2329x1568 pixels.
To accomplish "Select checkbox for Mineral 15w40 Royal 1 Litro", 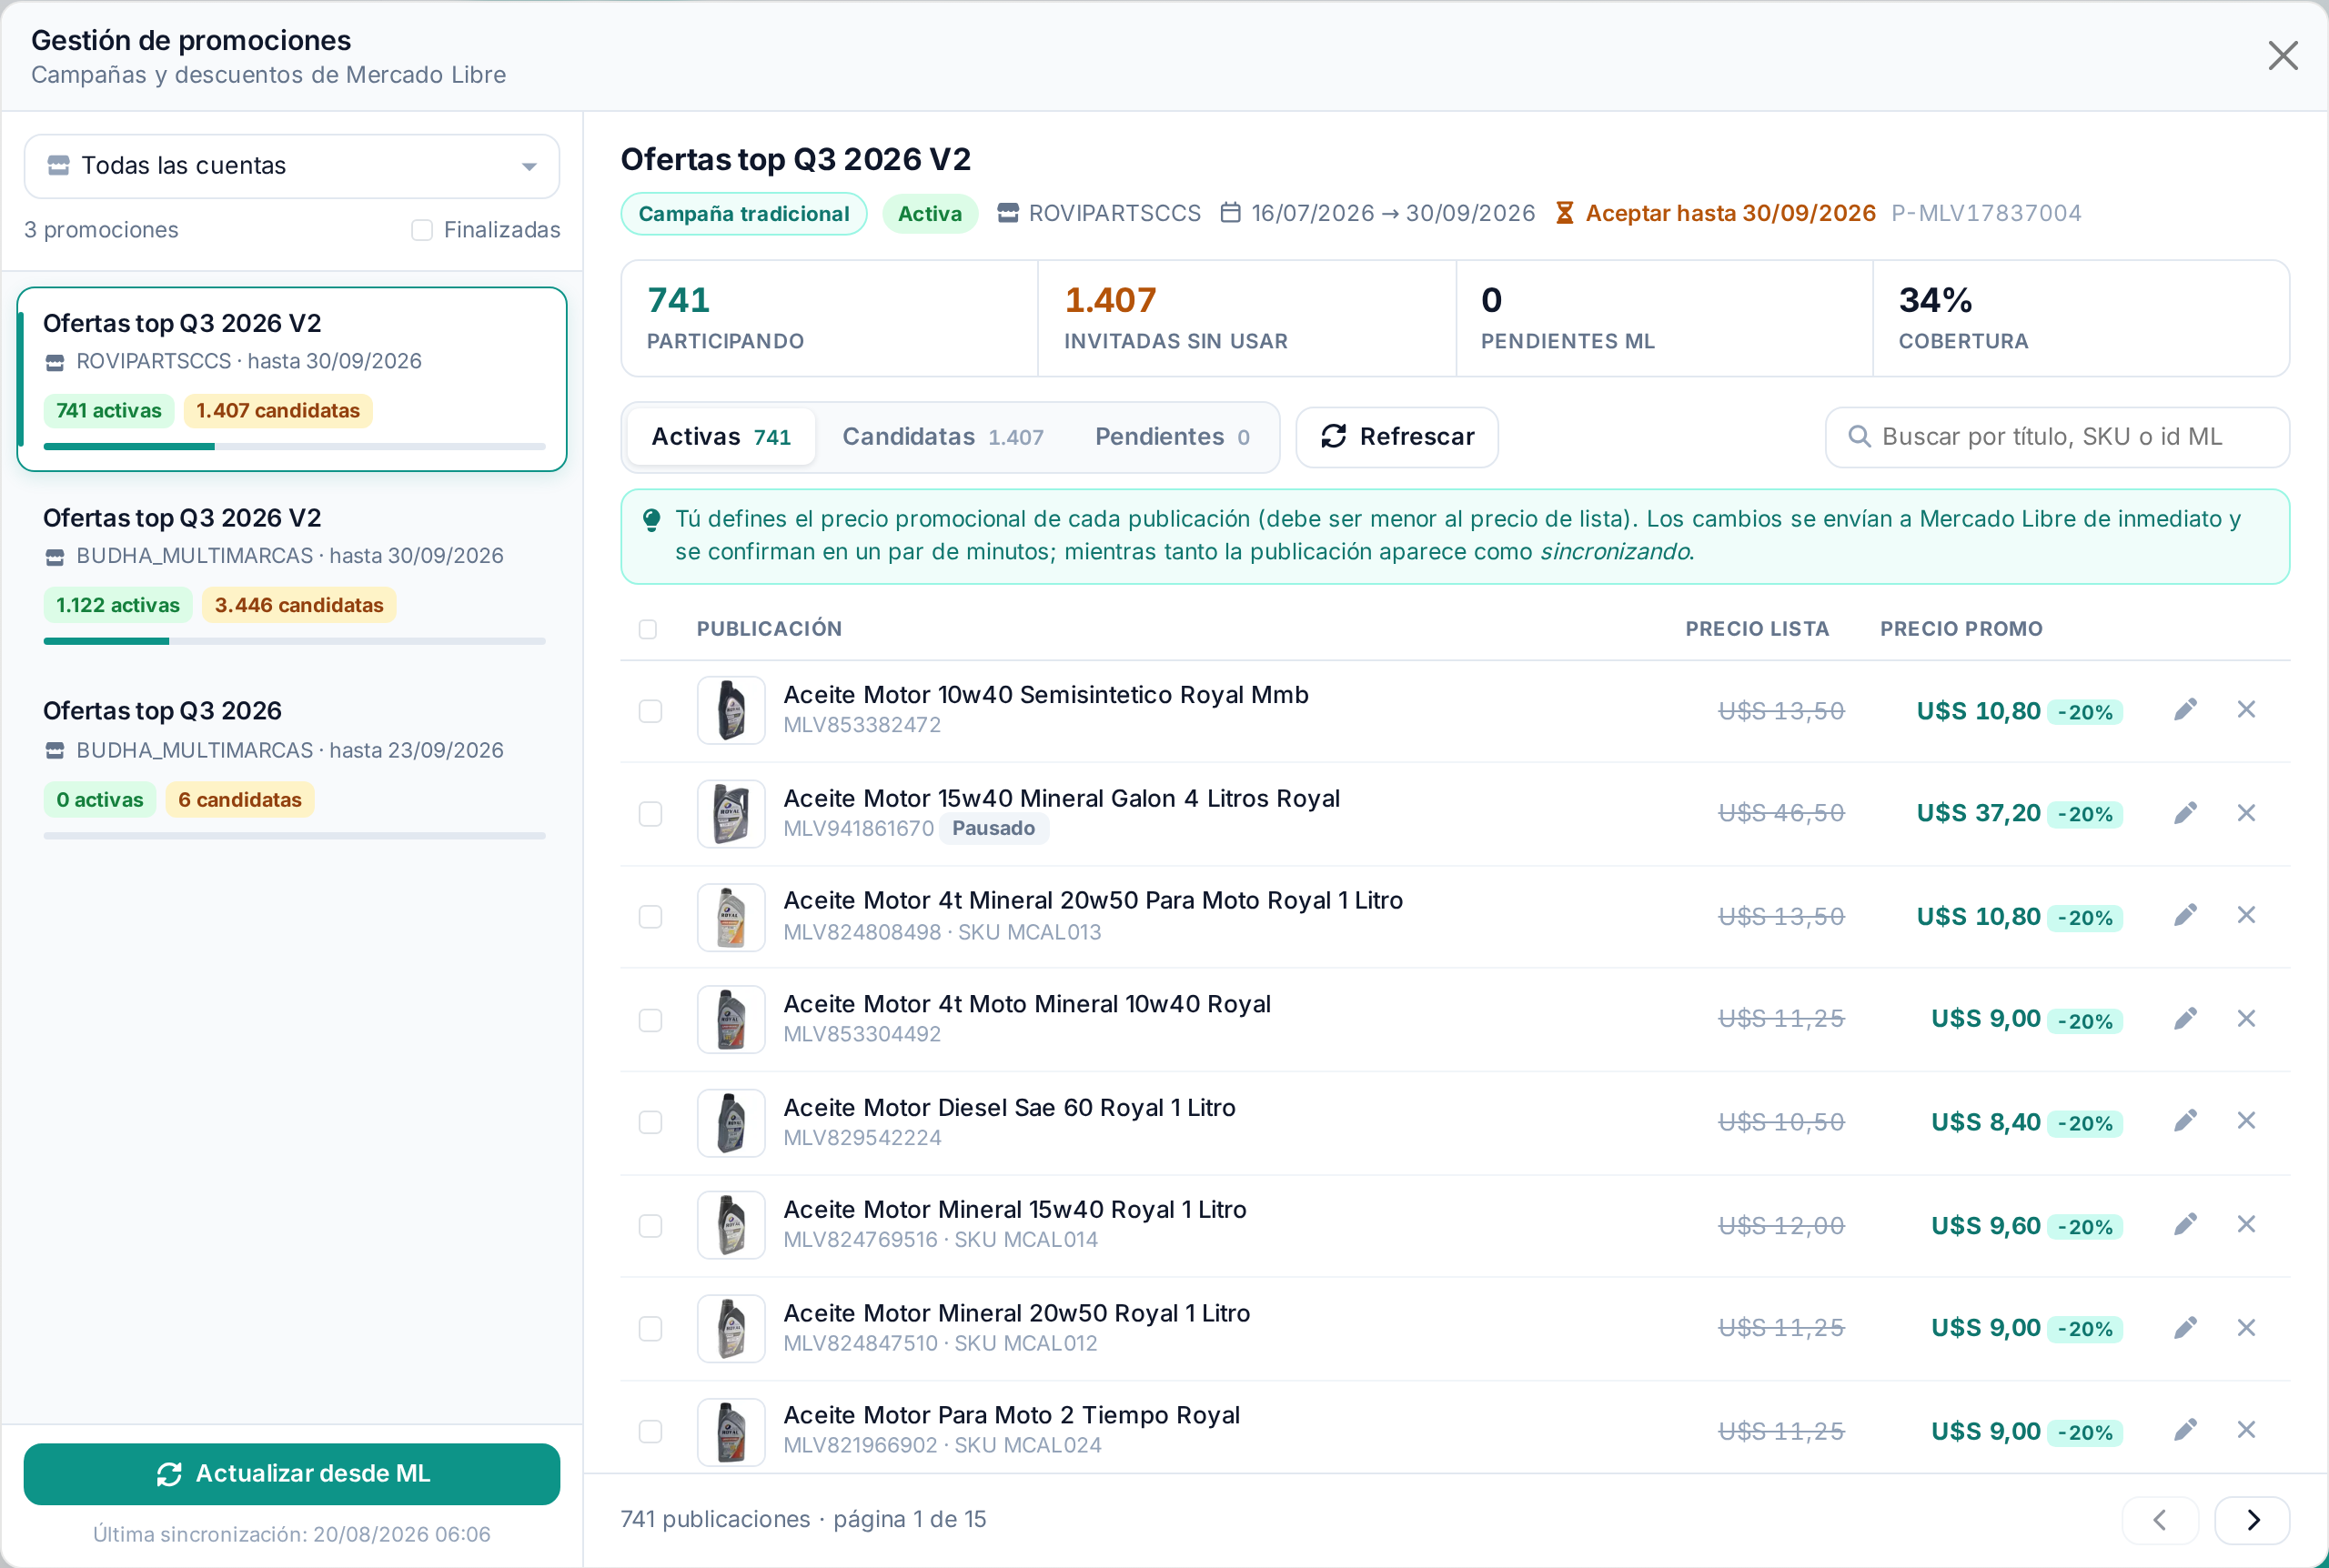I will point(650,1226).
